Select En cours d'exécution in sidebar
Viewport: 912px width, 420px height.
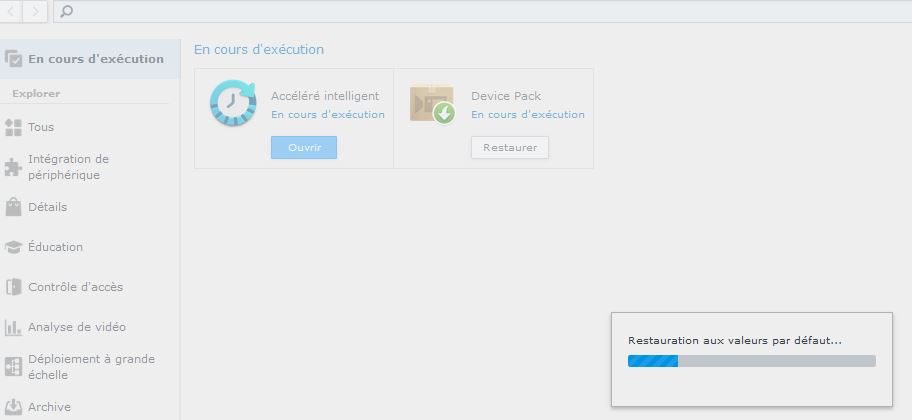(x=90, y=59)
